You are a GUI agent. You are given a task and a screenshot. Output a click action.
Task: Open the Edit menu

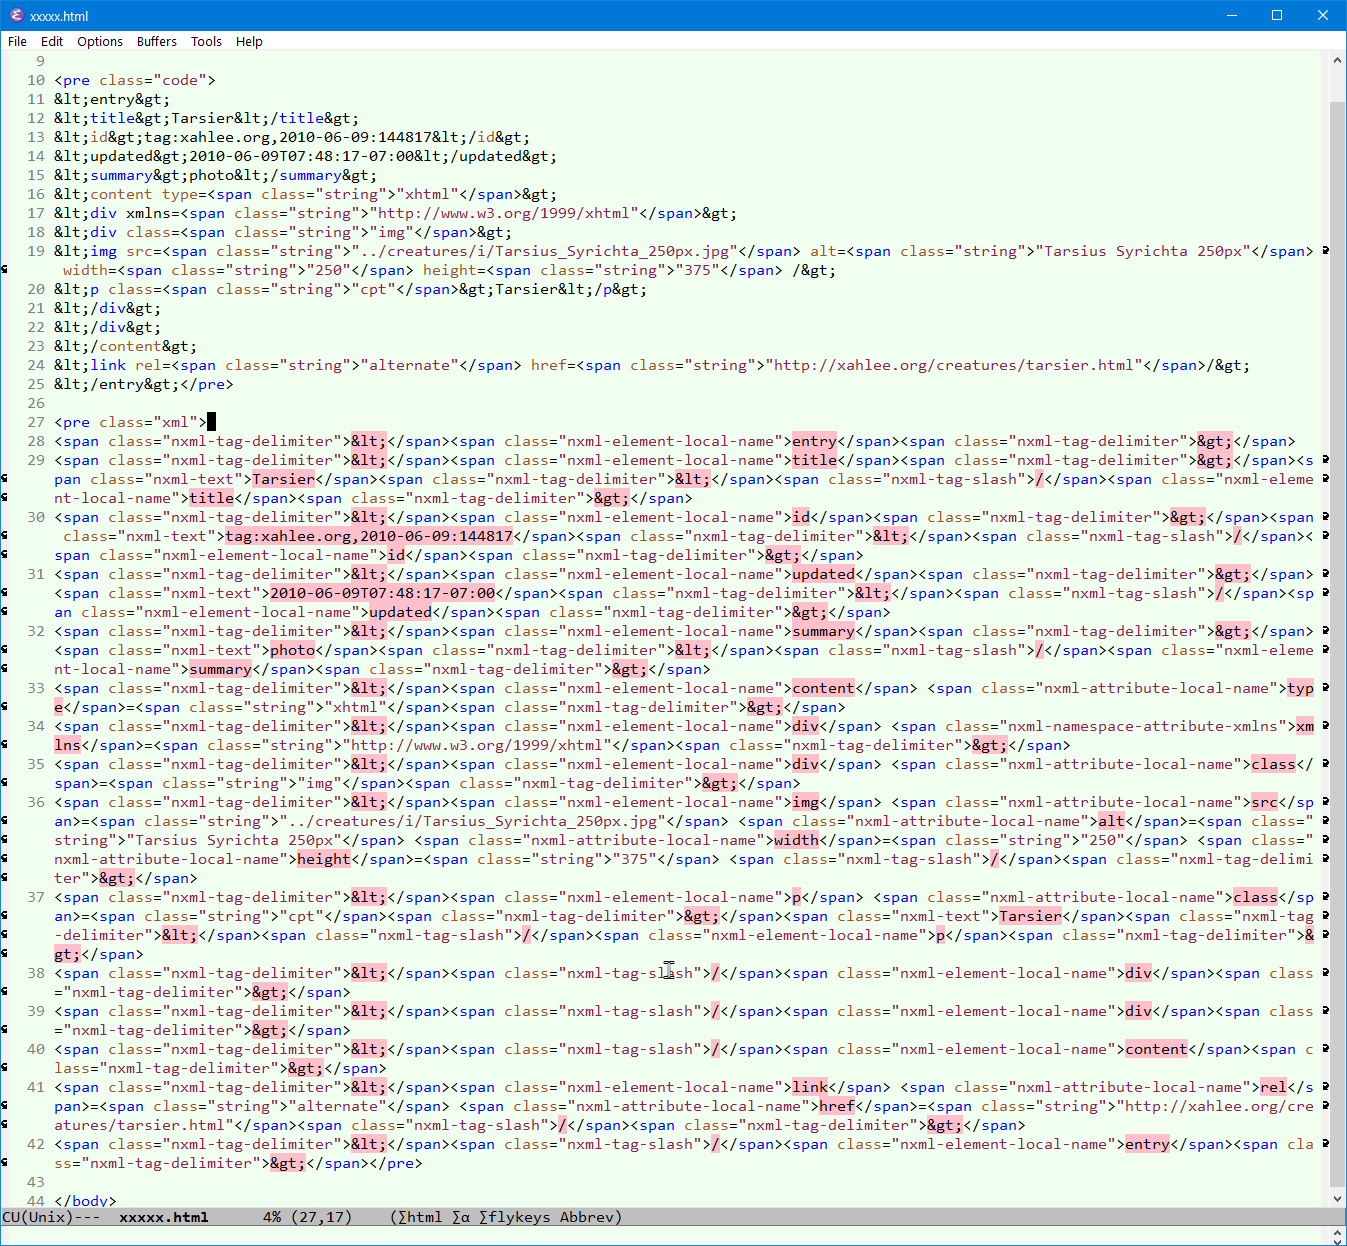pyautogui.click(x=52, y=41)
